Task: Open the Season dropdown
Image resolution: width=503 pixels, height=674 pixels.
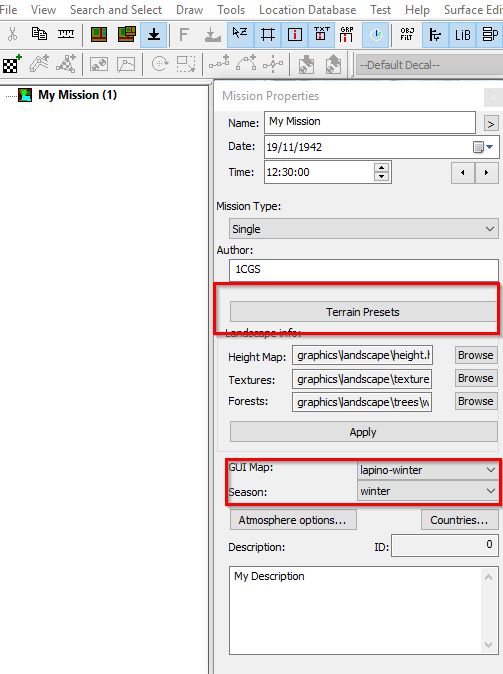Action: pyautogui.click(x=428, y=491)
